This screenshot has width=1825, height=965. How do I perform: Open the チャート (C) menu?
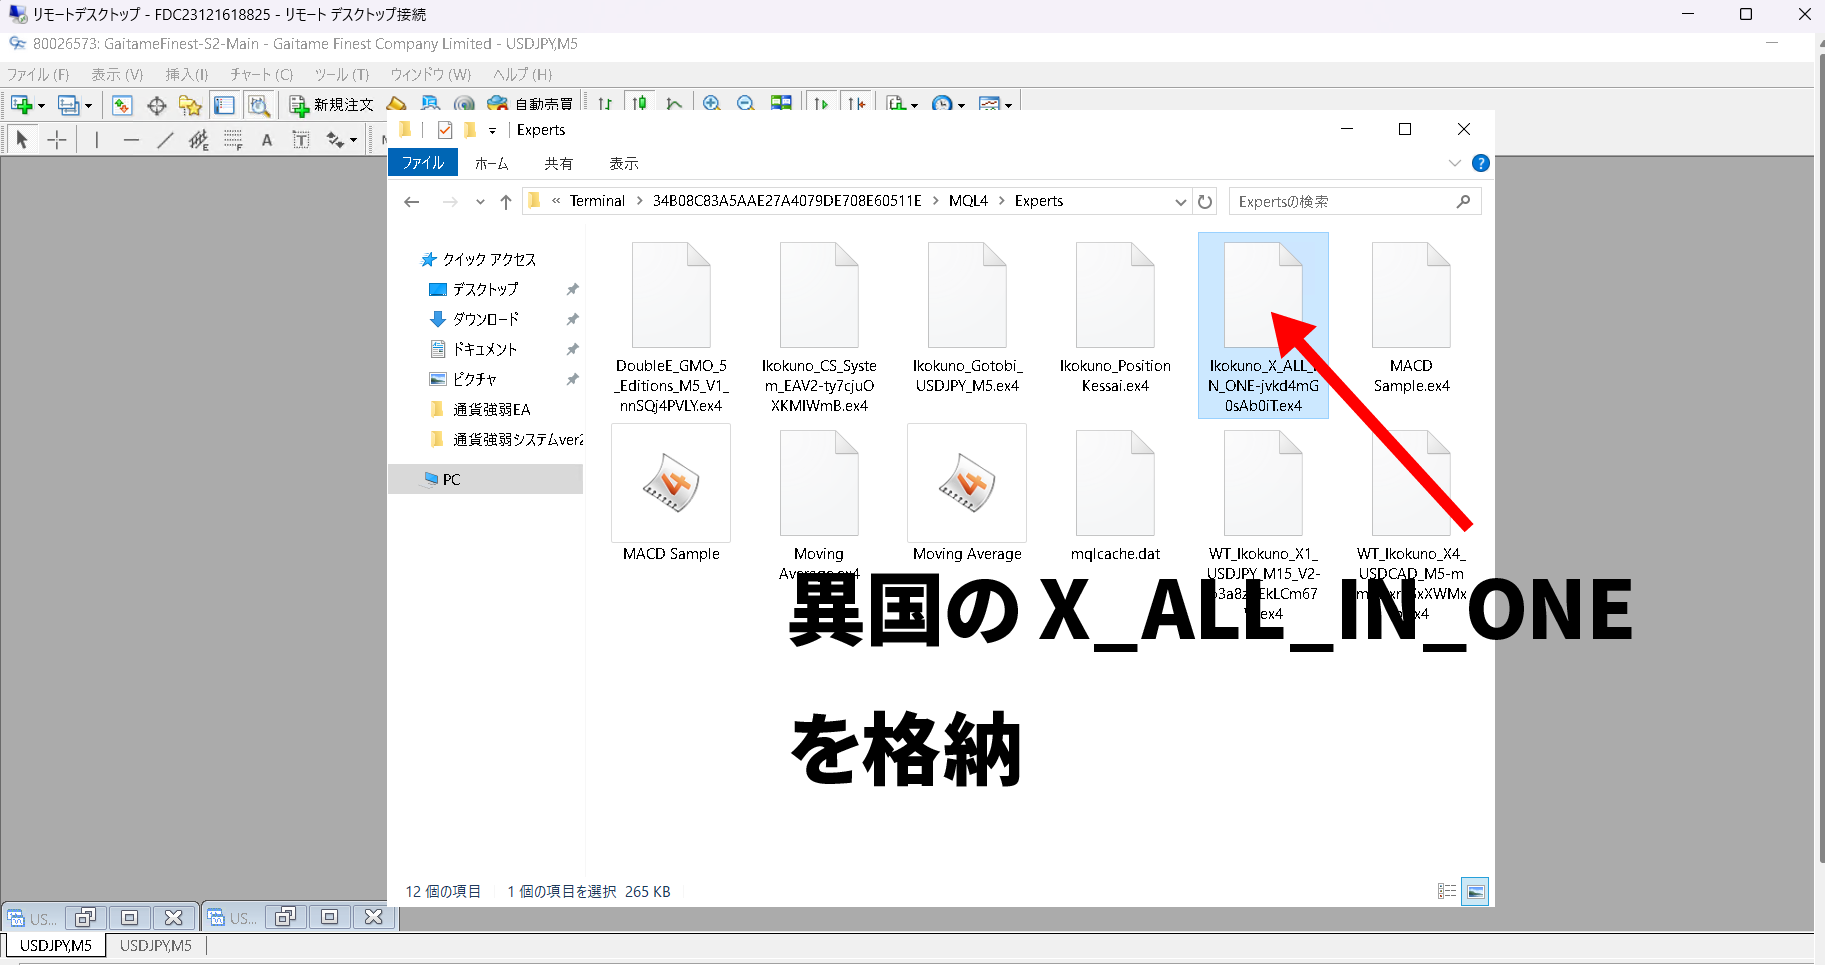[x=261, y=75]
